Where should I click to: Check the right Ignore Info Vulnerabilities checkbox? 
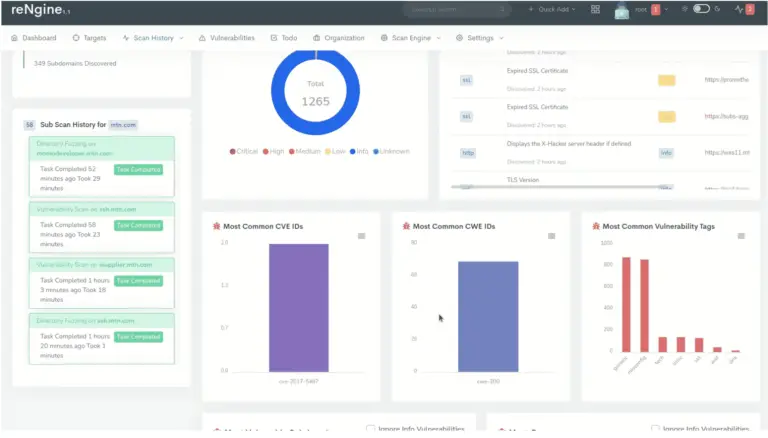click(655, 429)
